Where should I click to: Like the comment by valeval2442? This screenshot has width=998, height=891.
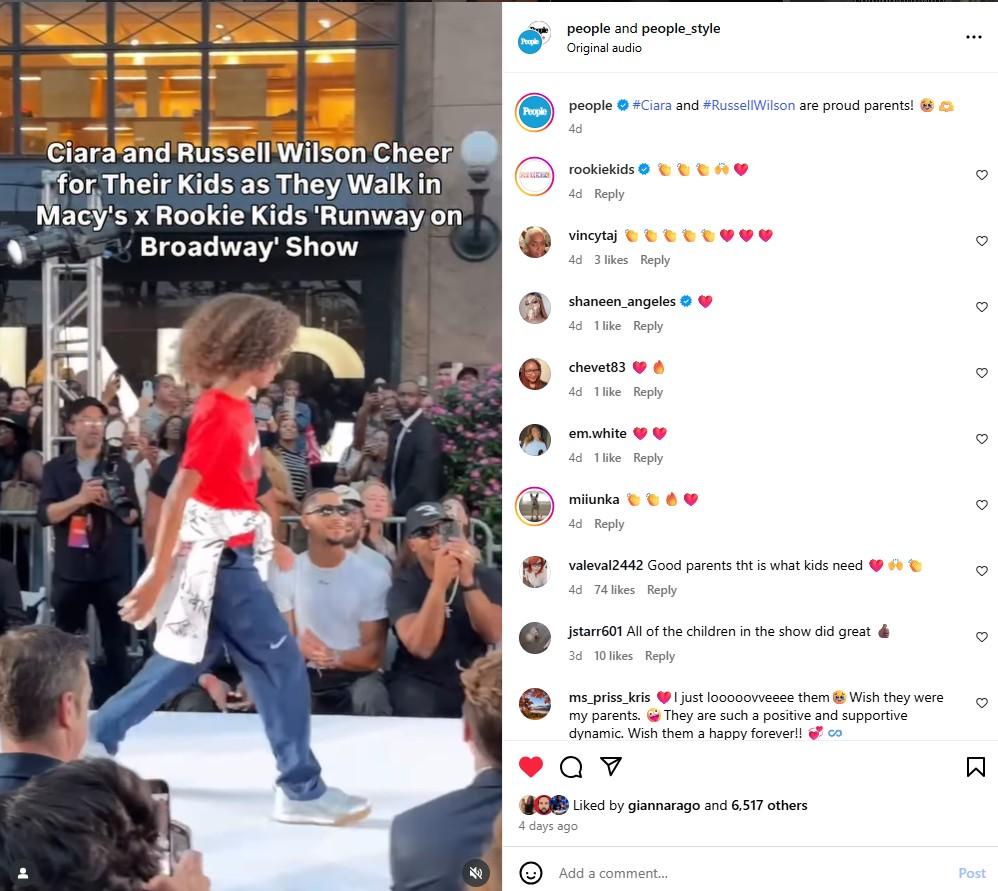(x=981, y=571)
